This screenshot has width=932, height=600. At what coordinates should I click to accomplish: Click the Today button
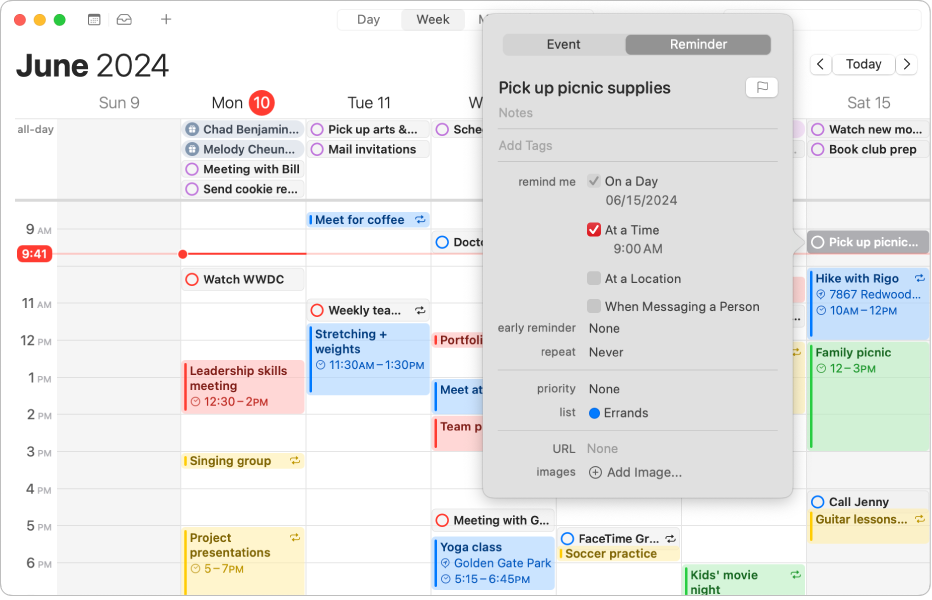tap(863, 64)
